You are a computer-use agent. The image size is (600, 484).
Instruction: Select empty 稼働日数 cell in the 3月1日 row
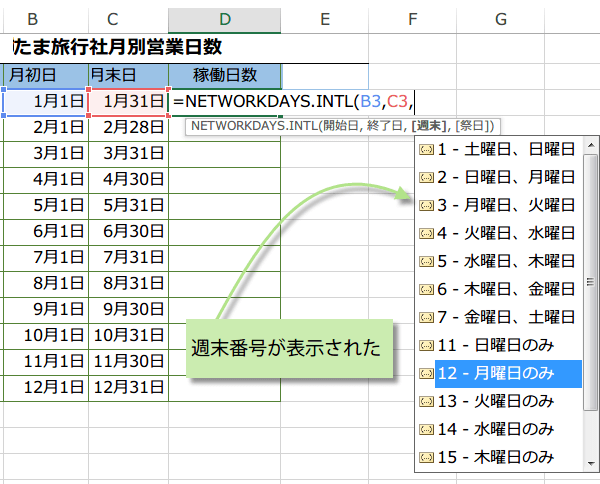click(x=225, y=153)
